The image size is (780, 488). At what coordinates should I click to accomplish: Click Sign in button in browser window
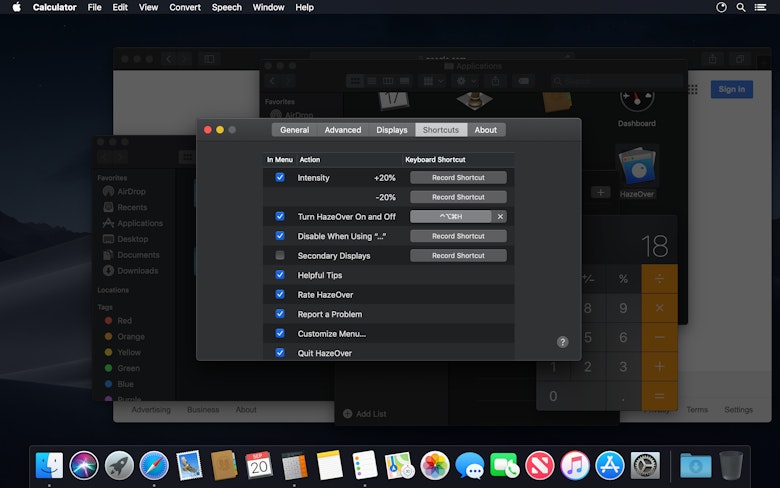point(731,89)
